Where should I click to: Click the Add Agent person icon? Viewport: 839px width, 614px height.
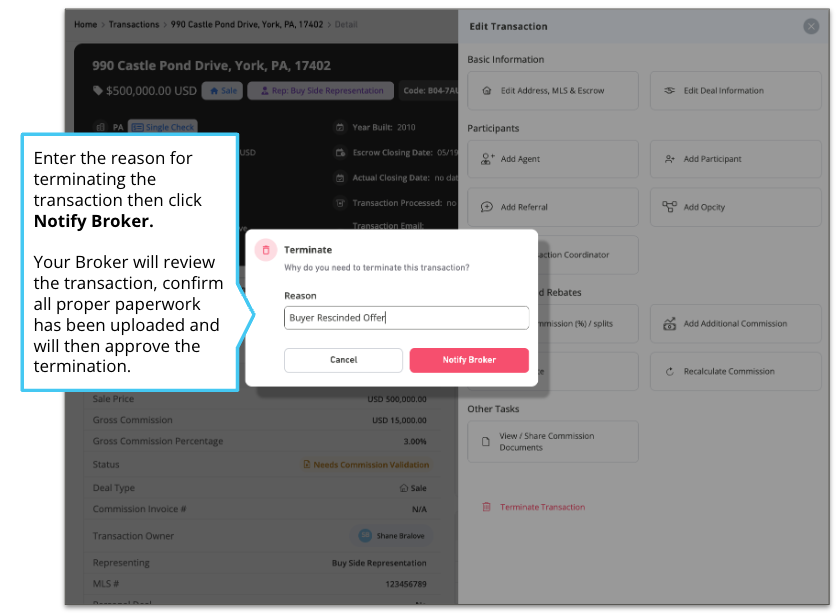487,159
